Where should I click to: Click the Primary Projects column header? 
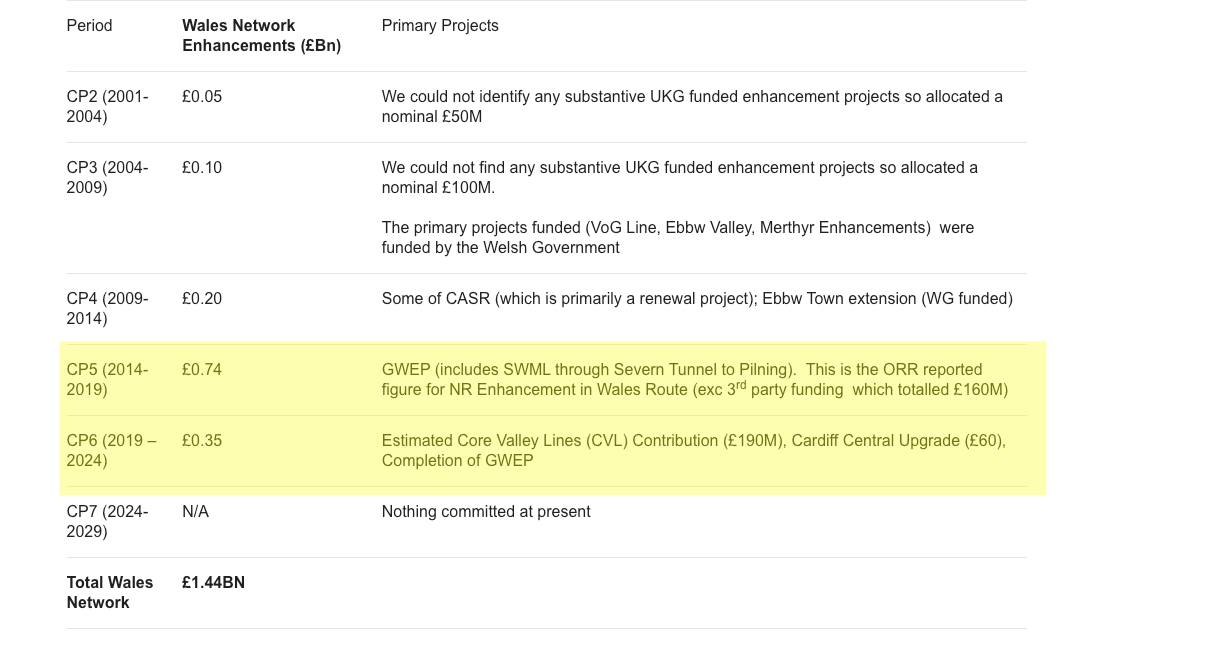pyautogui.click(x=440, y=26)
